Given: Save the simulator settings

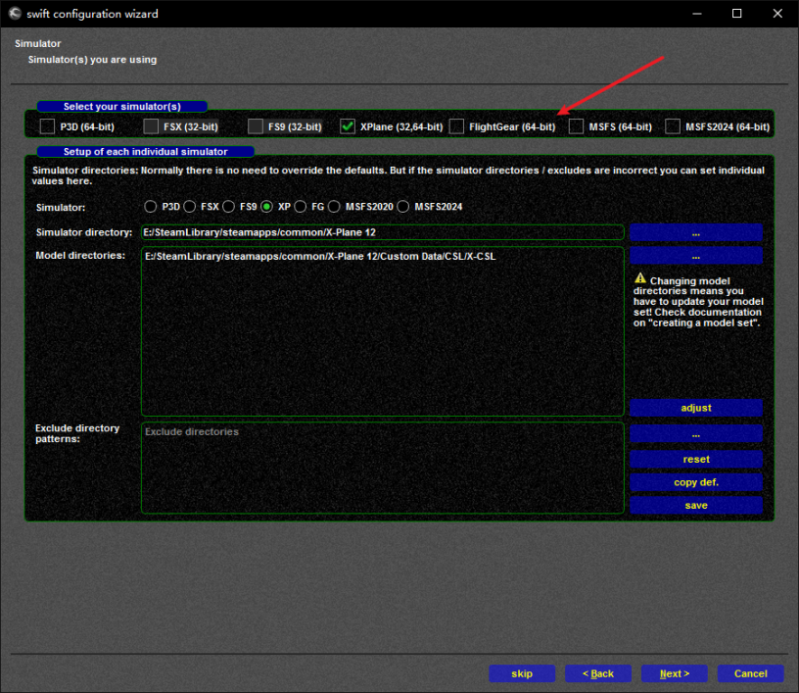Looking at the screenshot, I should pos(695,505).
